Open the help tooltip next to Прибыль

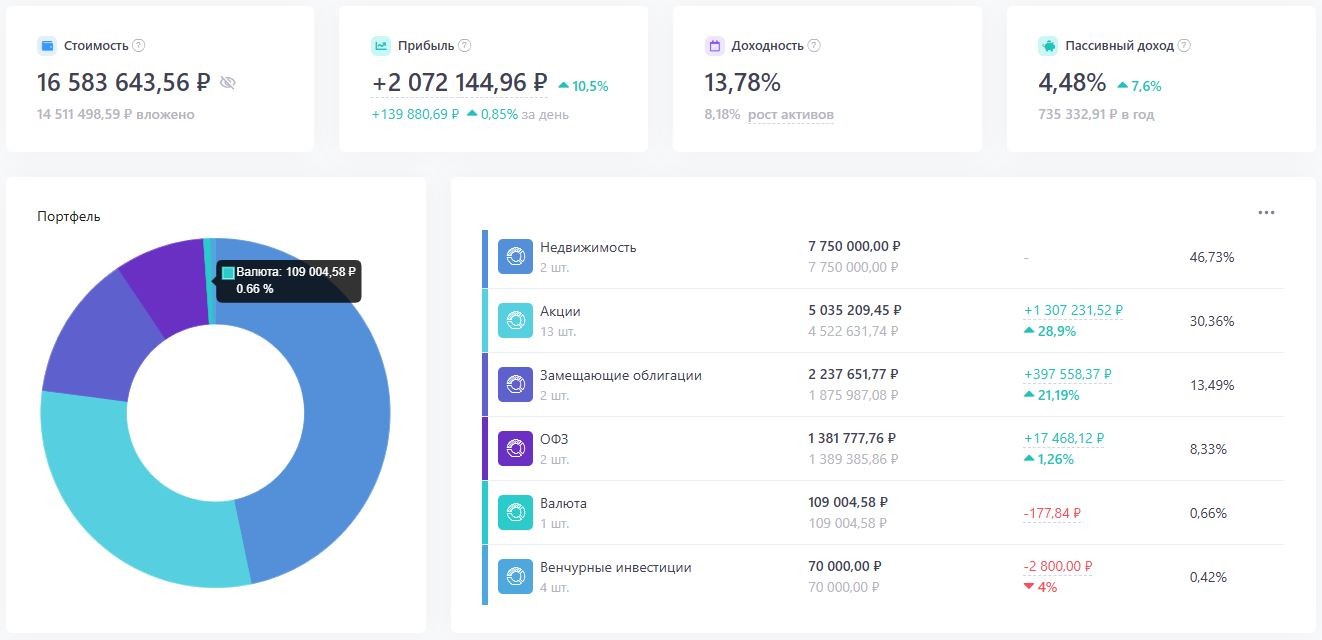465,45
